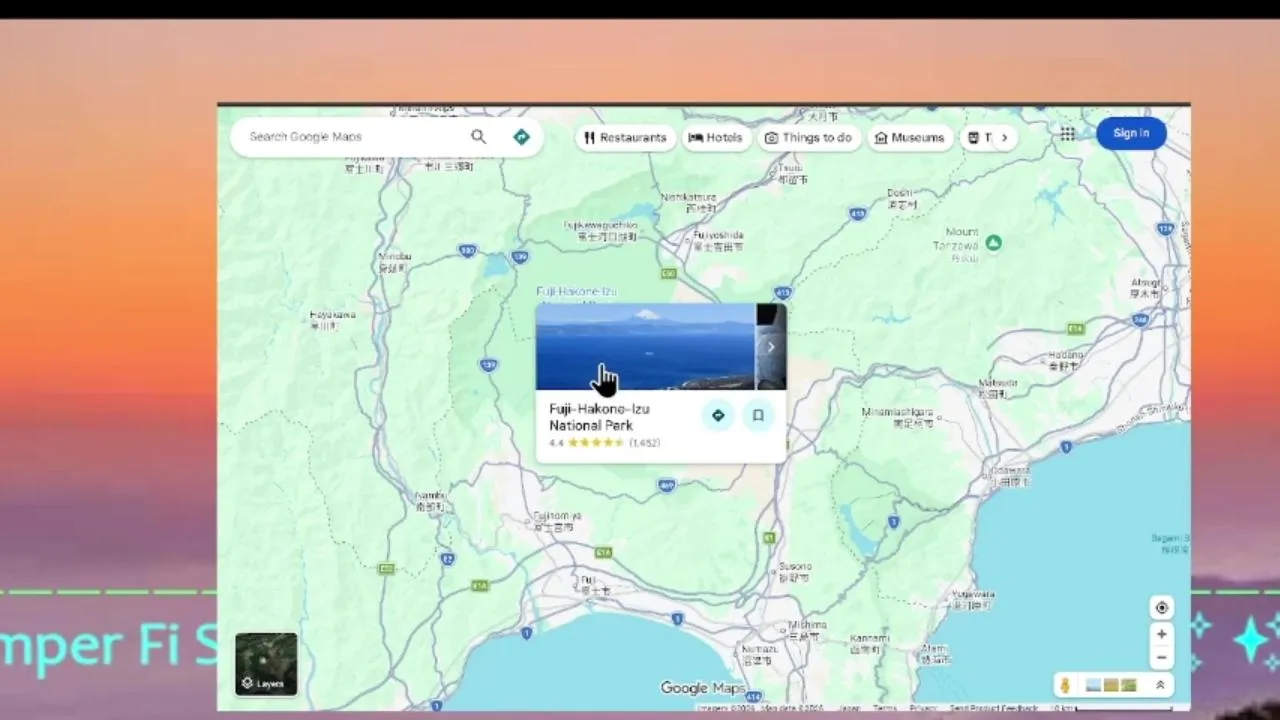Image resolution: width=1280 pixels, height=720 pixels.
Task: Open the Mount Tanzawa green marker
Action: [993, 242]
